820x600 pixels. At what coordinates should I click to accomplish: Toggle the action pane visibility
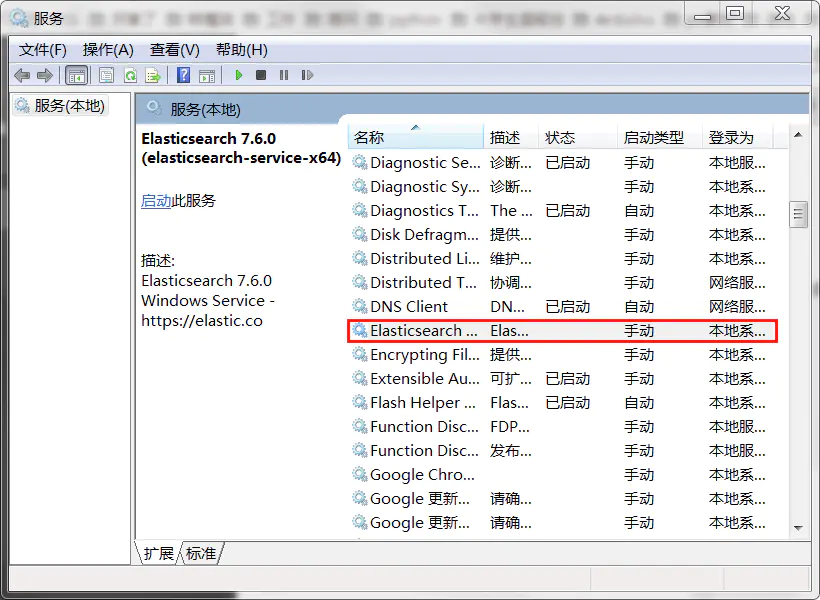point(208,74)
